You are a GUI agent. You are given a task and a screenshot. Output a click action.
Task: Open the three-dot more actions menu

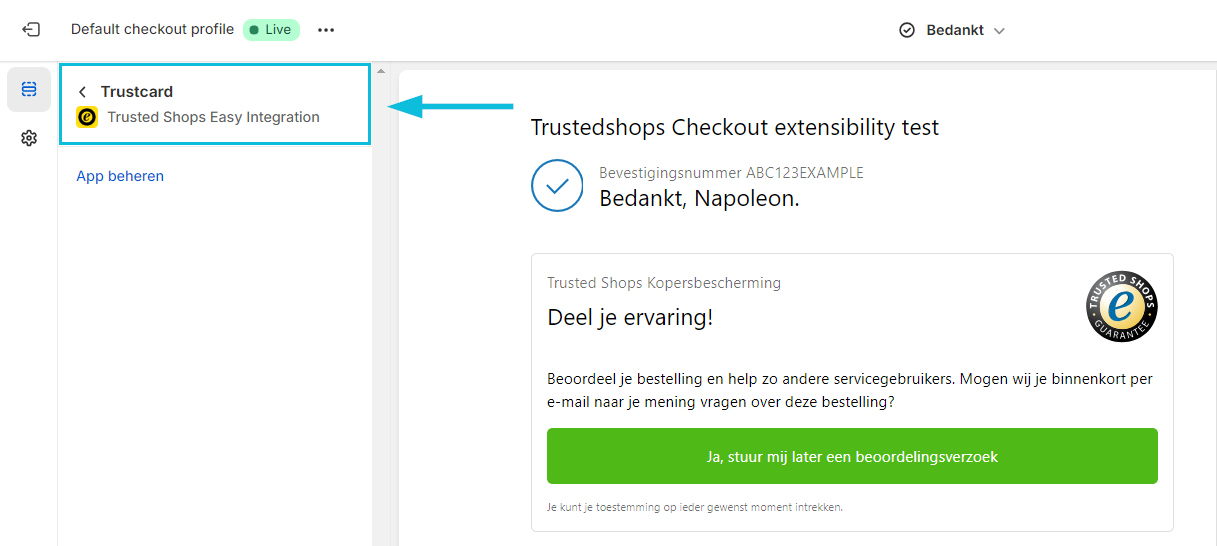tap(326, 30)
